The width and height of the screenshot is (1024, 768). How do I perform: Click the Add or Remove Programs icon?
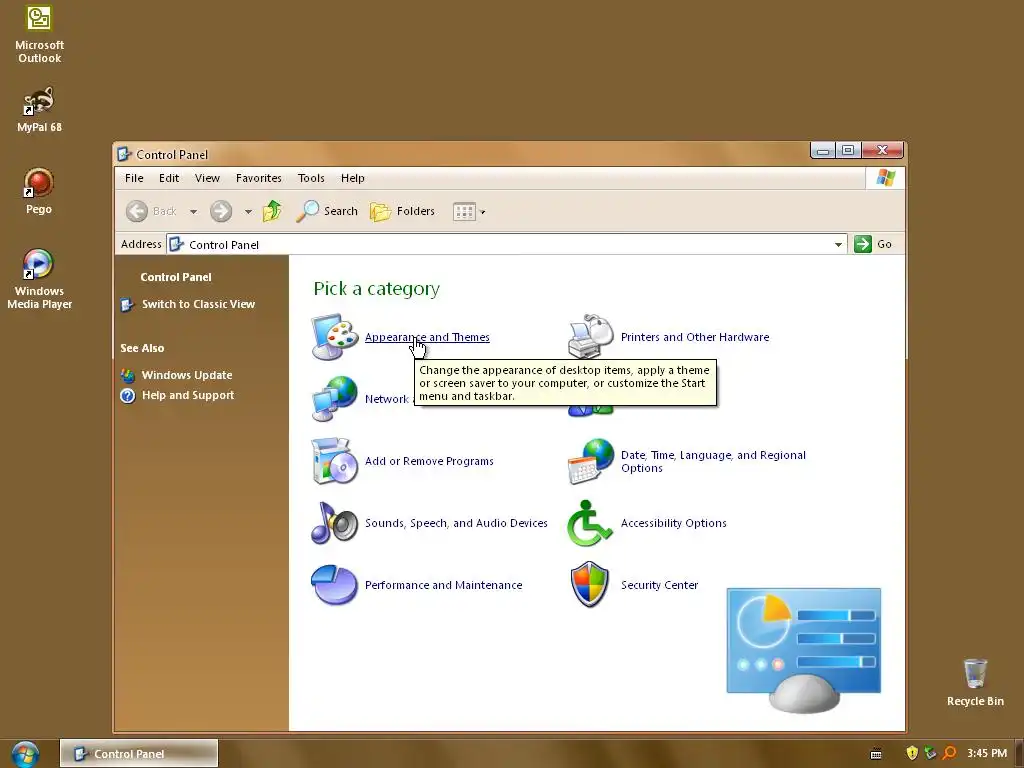334,461
